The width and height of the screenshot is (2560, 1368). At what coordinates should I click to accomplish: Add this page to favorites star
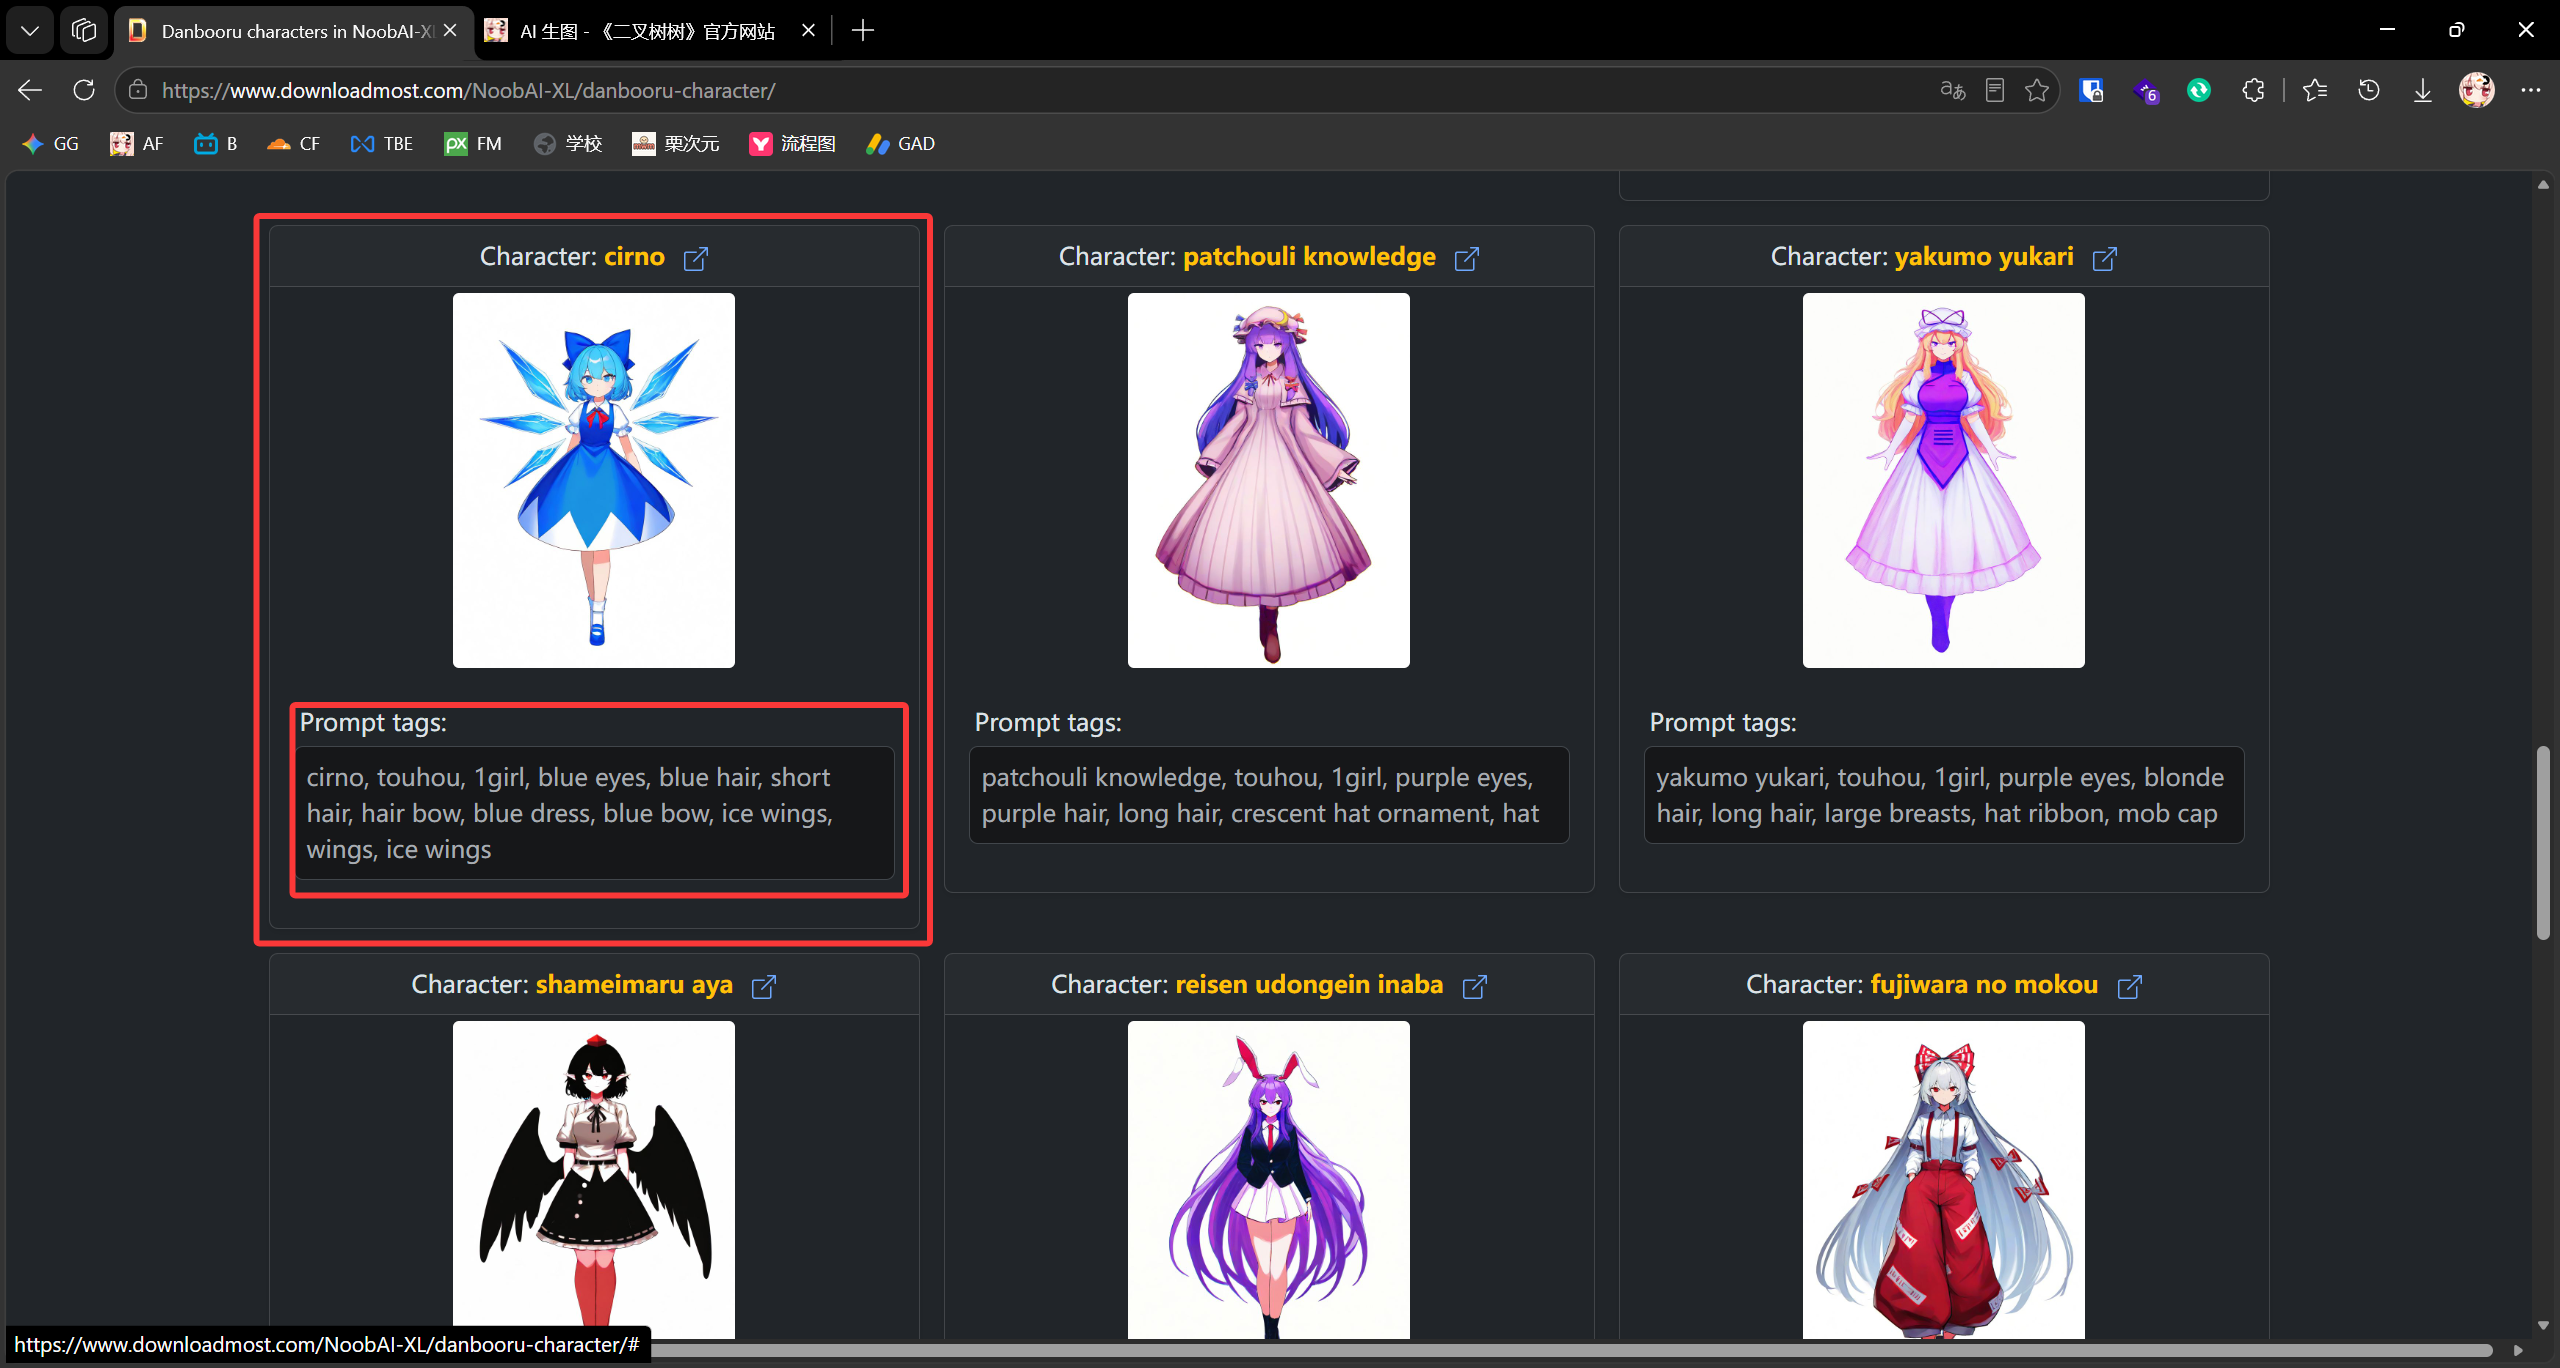coord(2037,90)
